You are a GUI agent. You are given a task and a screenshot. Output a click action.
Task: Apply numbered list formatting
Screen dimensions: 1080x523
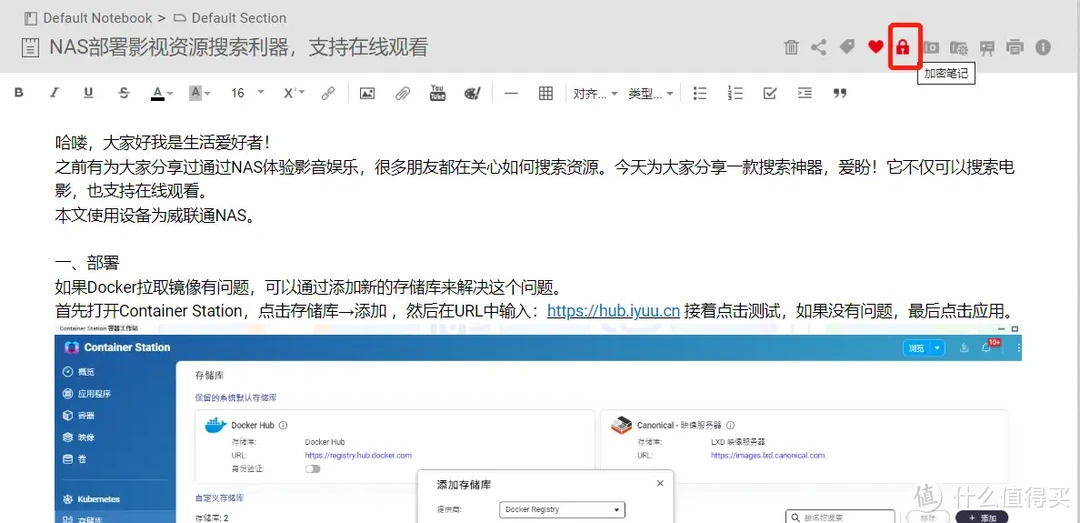735,93
